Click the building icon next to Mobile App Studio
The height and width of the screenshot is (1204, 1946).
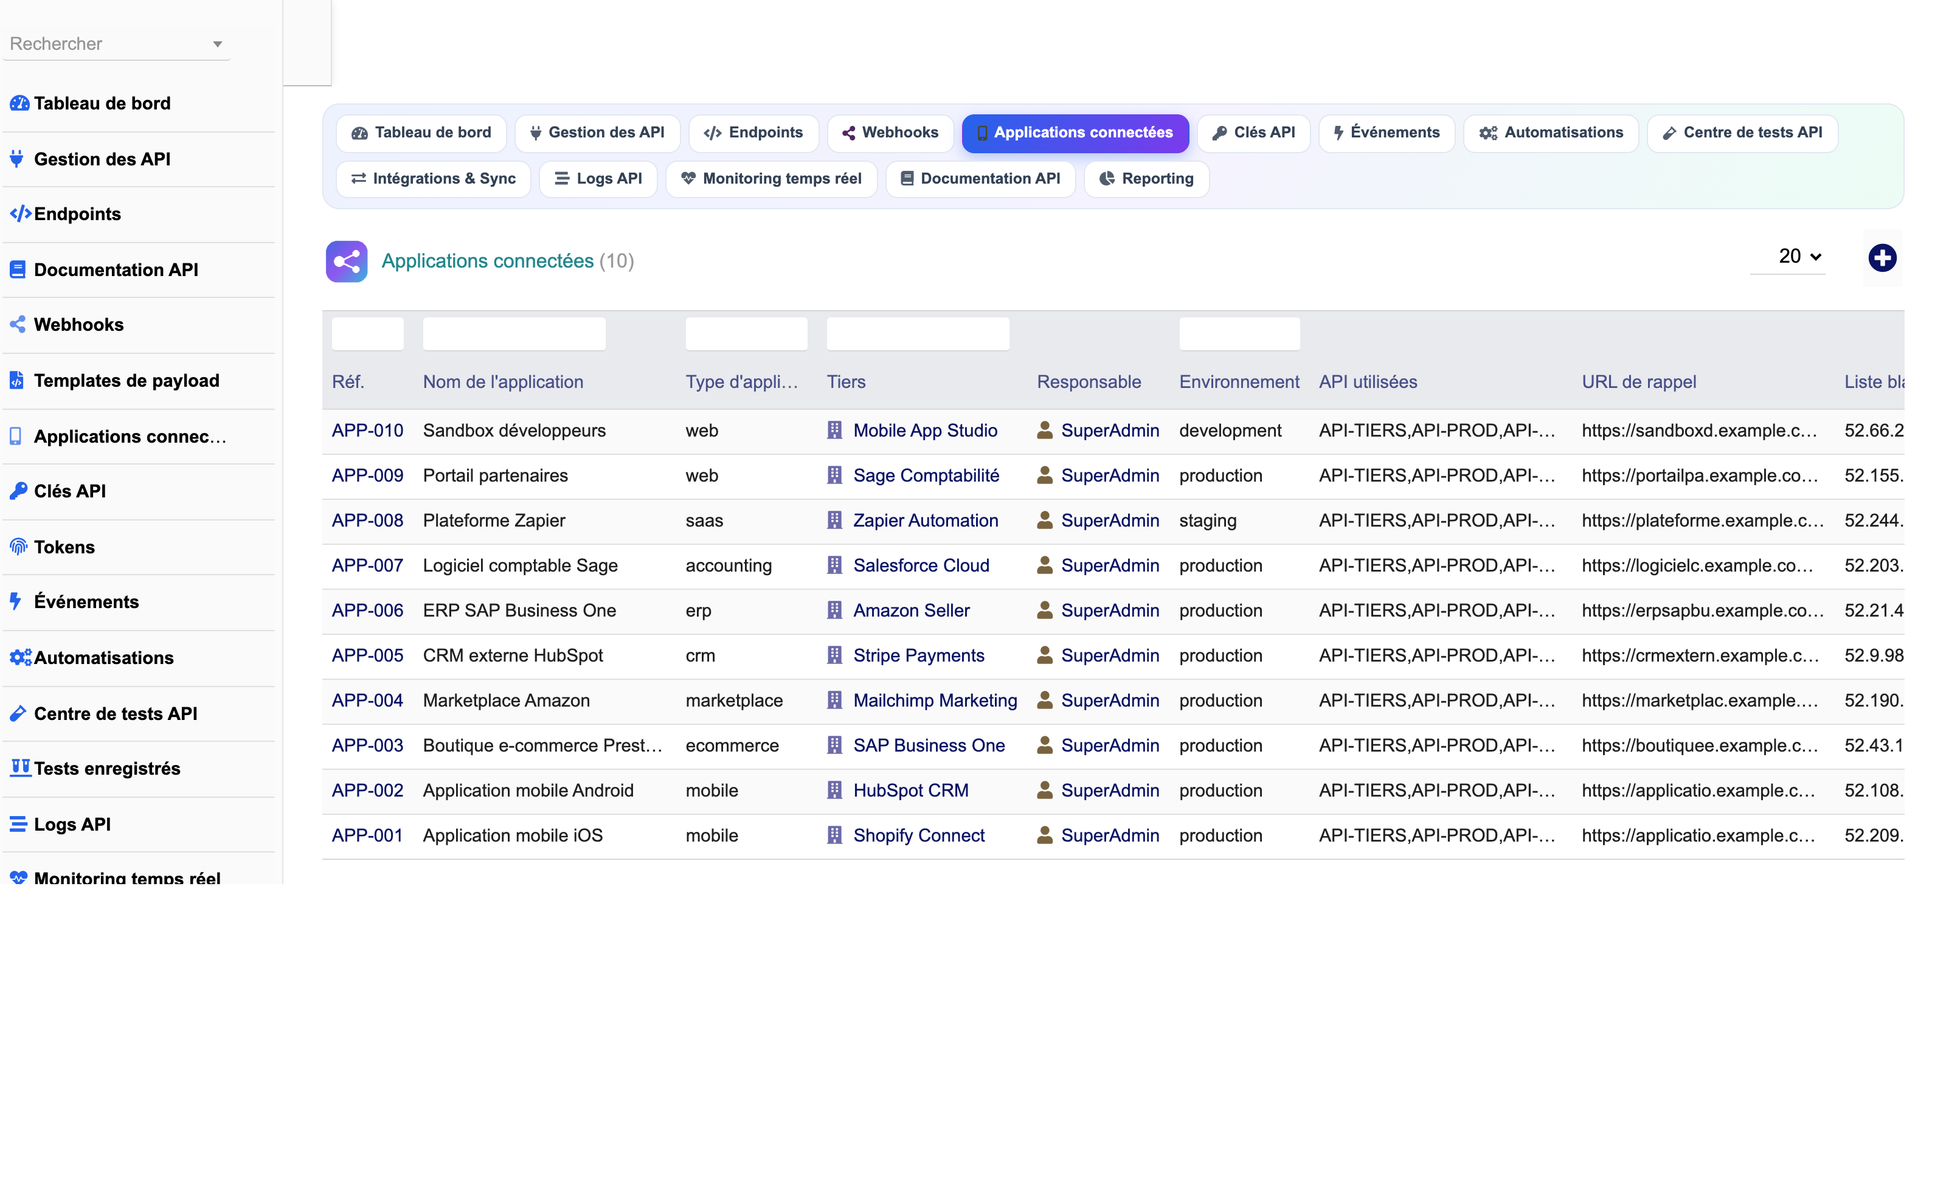pos(835,430)
